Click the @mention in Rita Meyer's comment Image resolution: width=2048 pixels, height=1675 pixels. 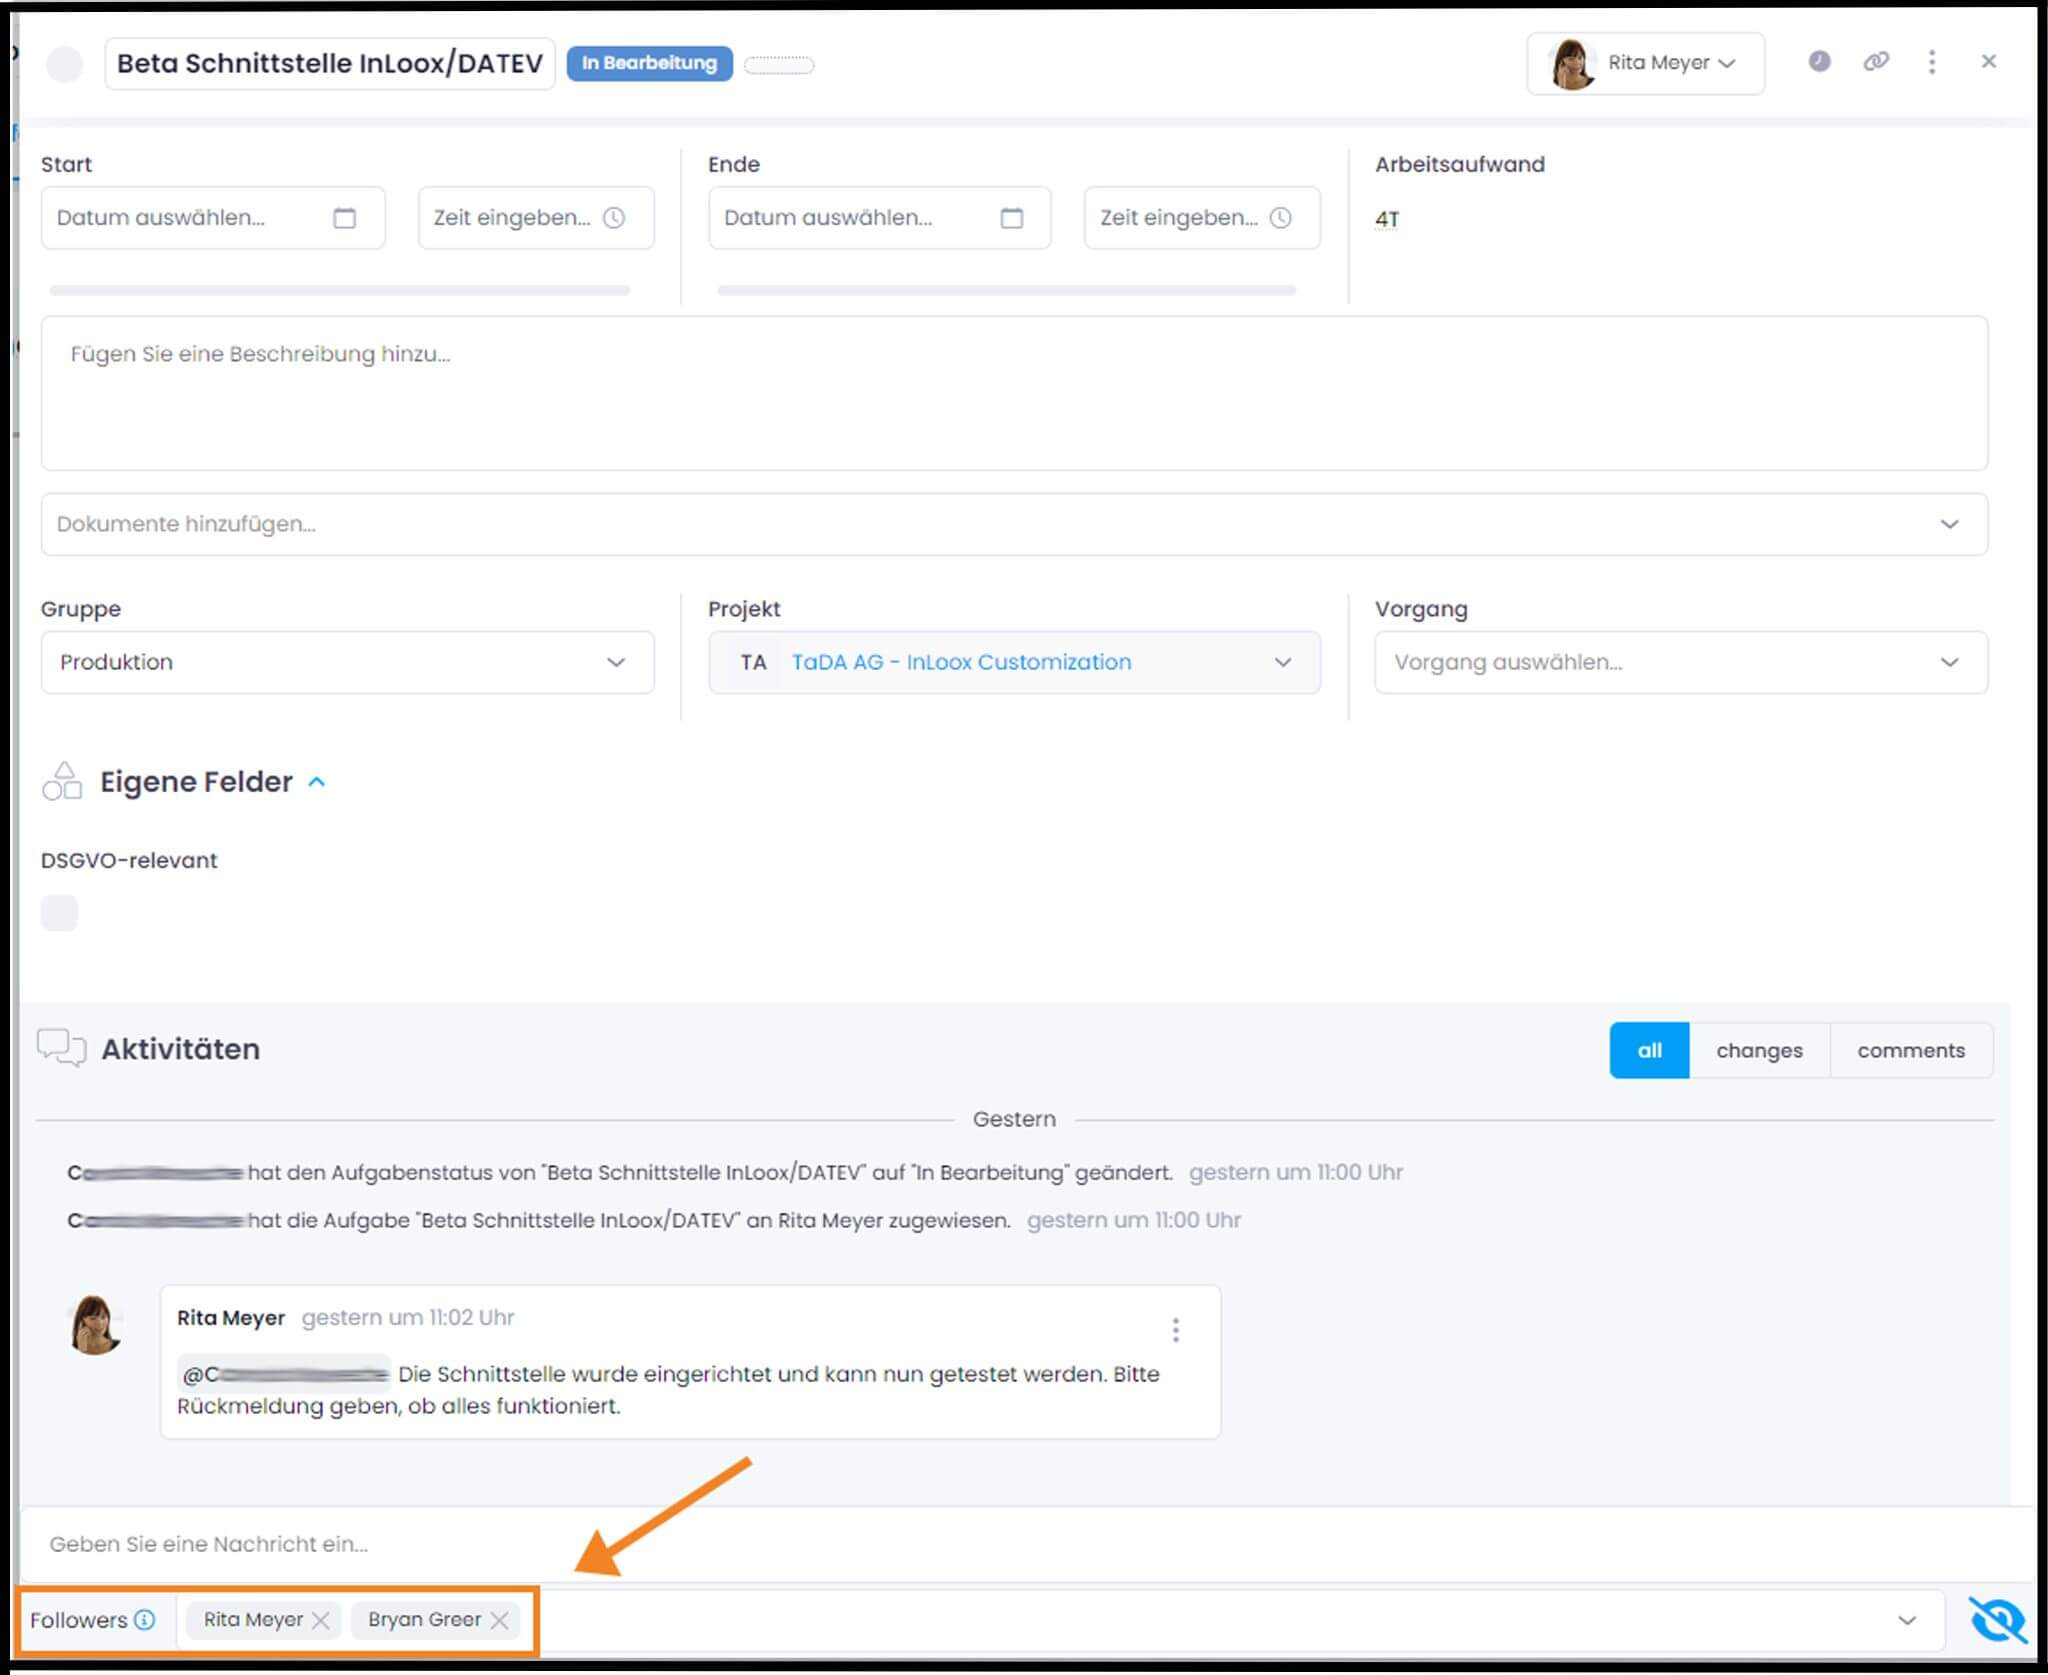click(x=284, y=1374)
